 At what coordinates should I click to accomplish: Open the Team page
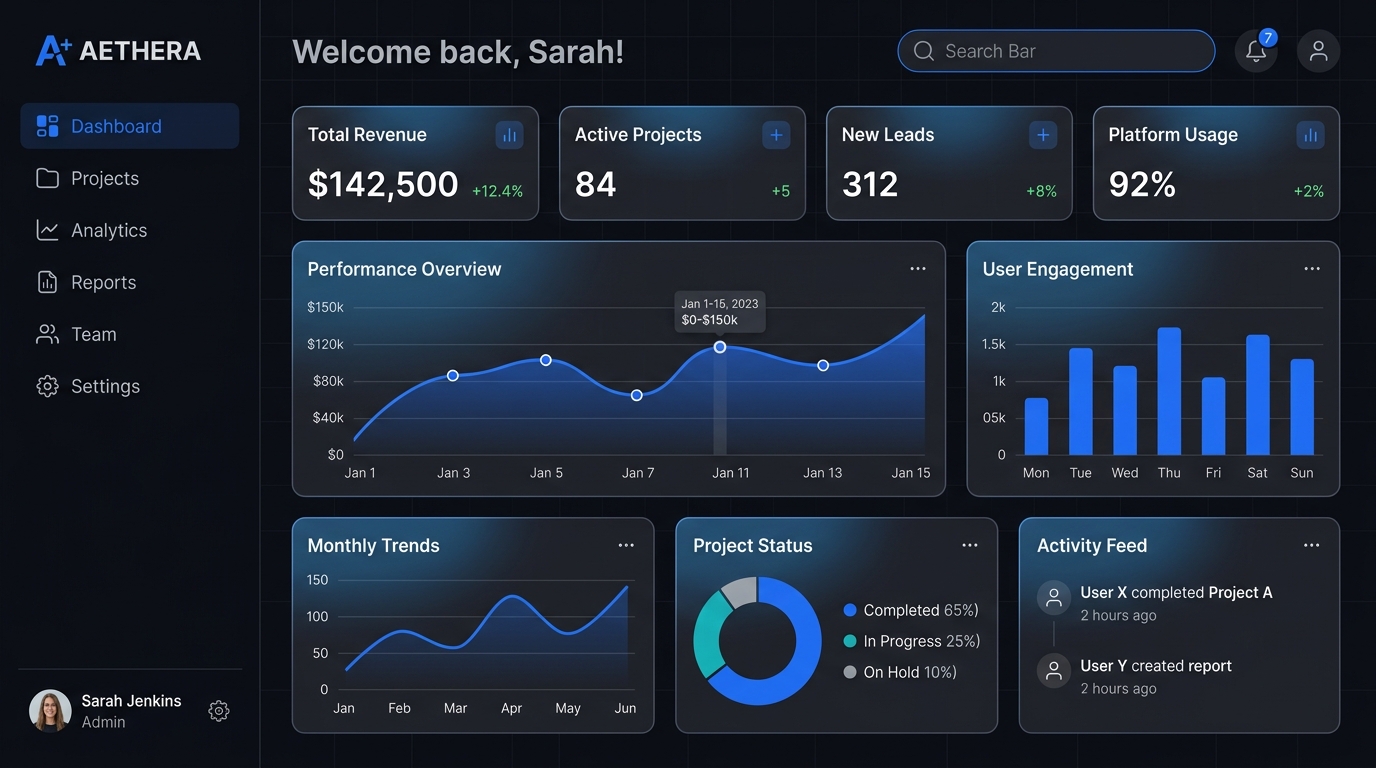tap(130, 334)
